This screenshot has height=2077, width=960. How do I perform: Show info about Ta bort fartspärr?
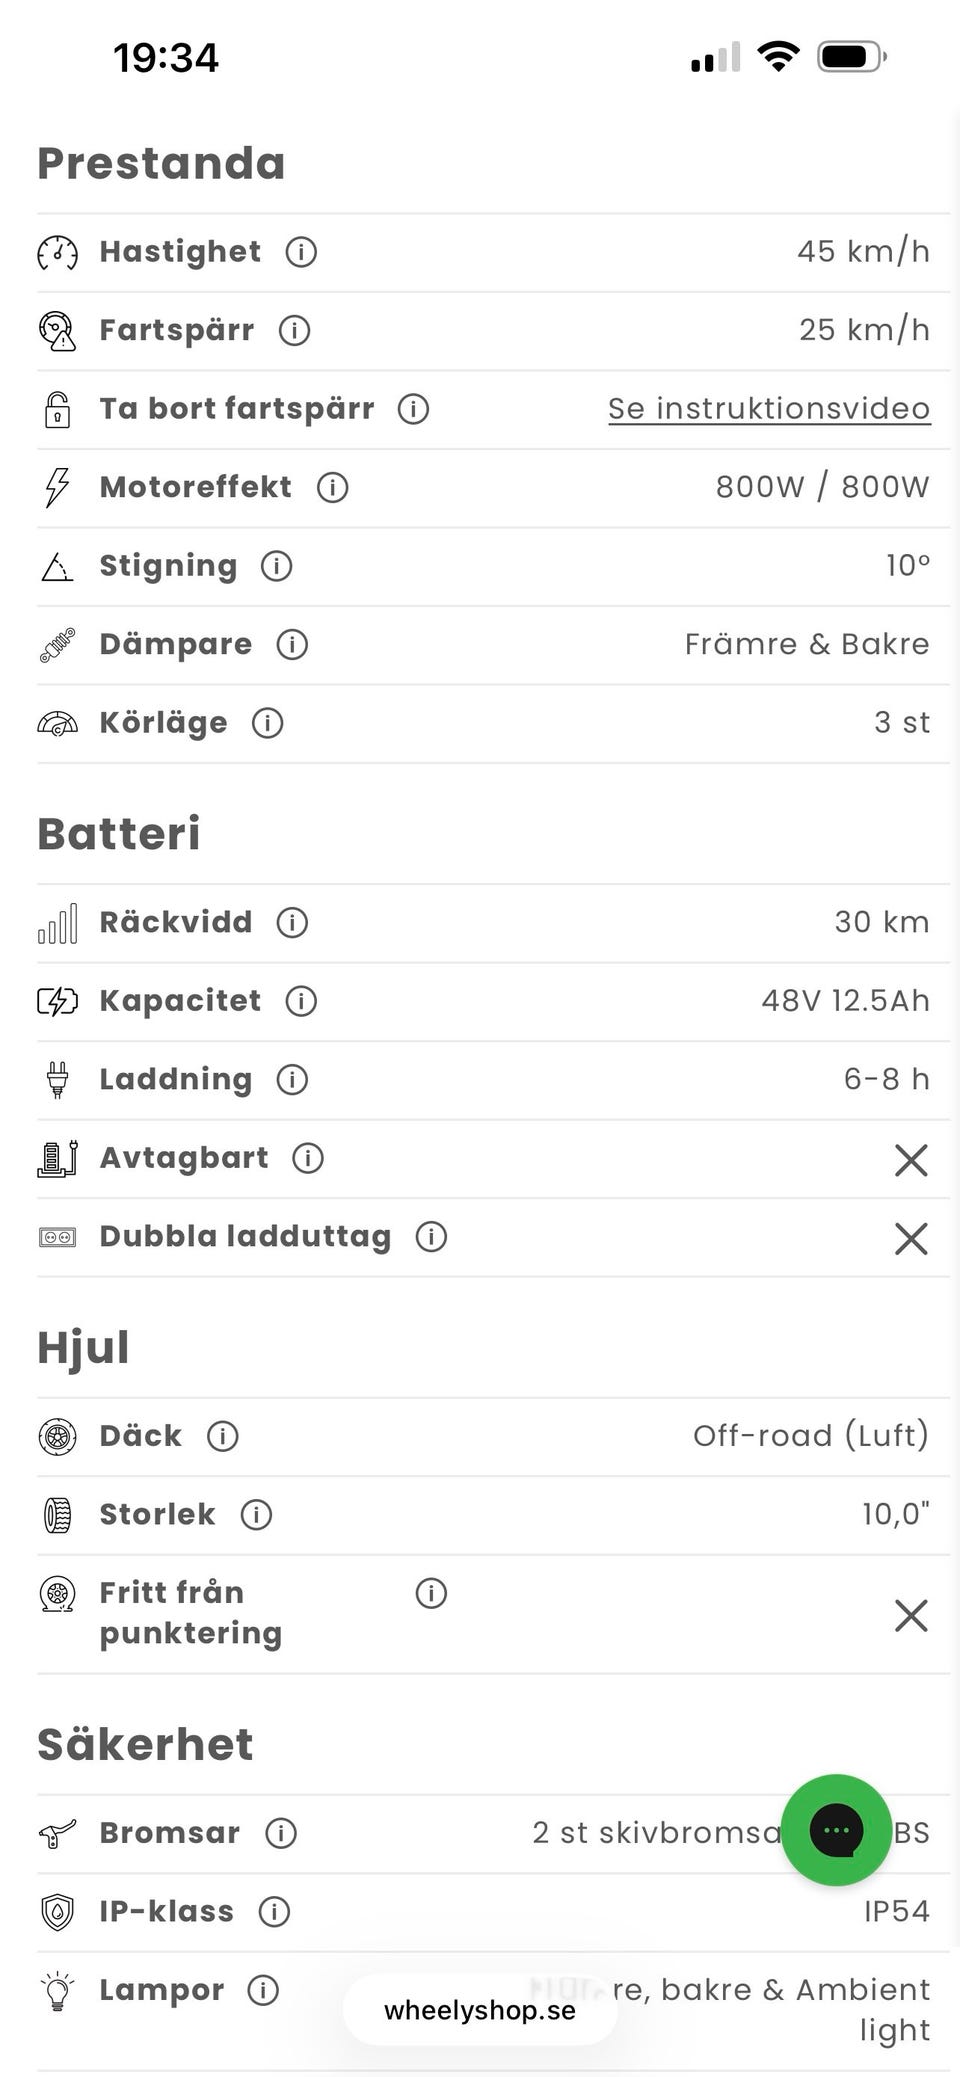[x=413, y=409]
